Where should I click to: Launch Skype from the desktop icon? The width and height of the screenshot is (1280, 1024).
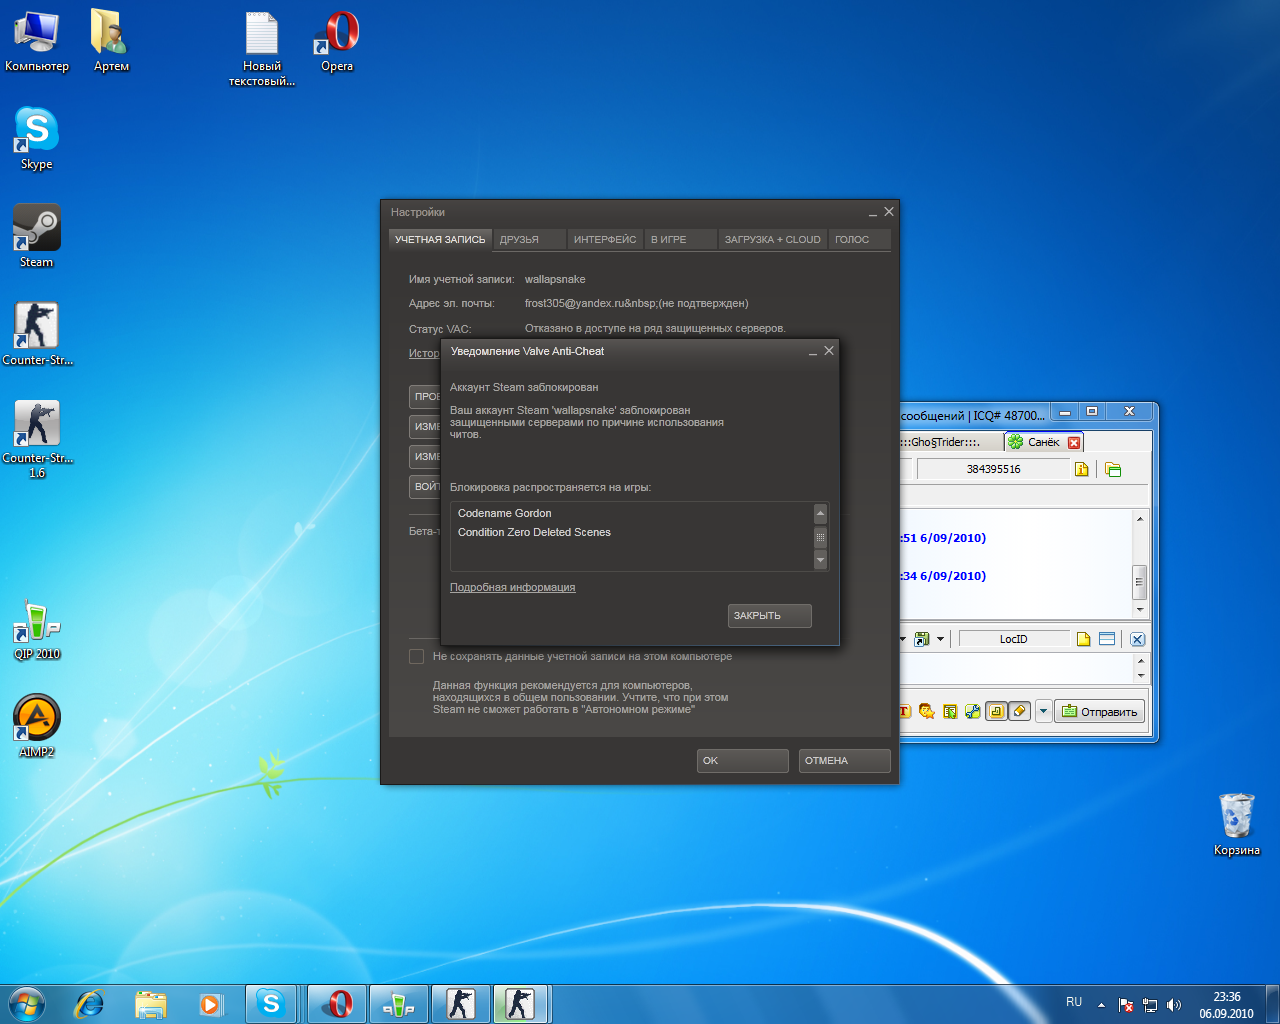click(x=37, y=131)
